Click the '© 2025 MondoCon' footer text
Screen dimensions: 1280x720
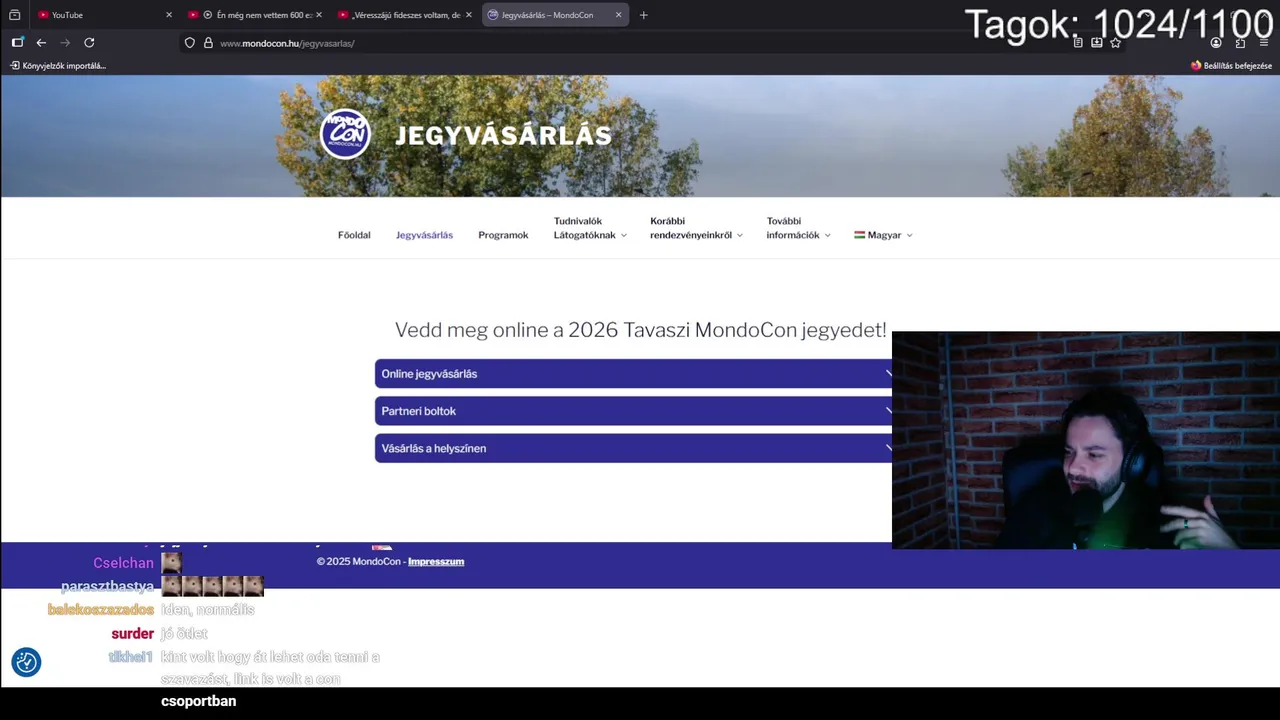(x=358, y=562)
